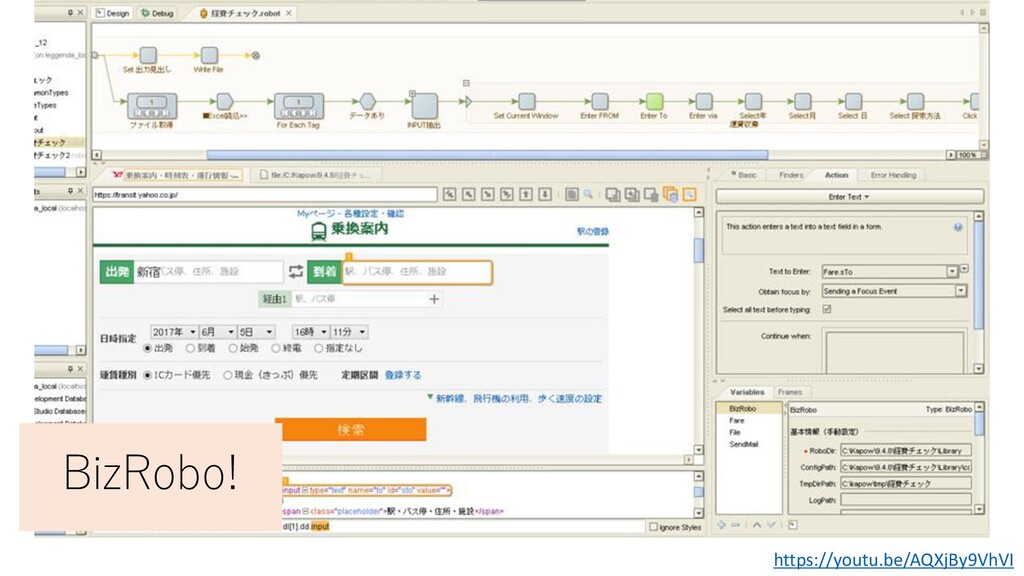Open the 5日 day dropdown
Screen dimensions: 1024x576
[255, 332]
